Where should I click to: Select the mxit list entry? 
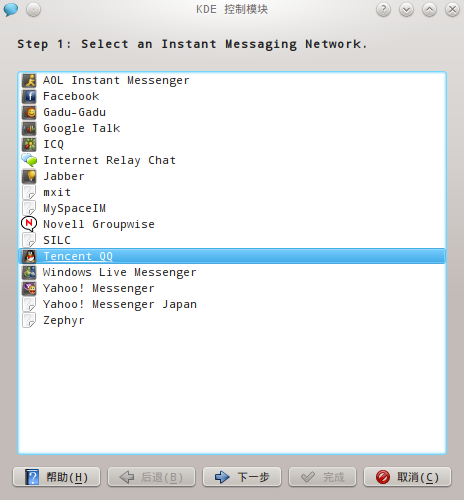coord(232,192)
